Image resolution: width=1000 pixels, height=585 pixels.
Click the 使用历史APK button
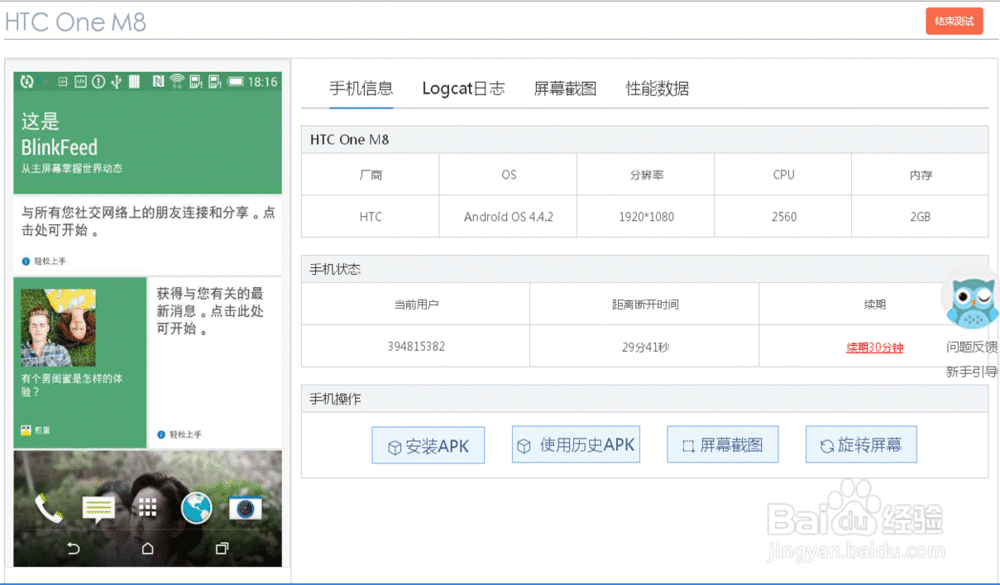(576, 445)
